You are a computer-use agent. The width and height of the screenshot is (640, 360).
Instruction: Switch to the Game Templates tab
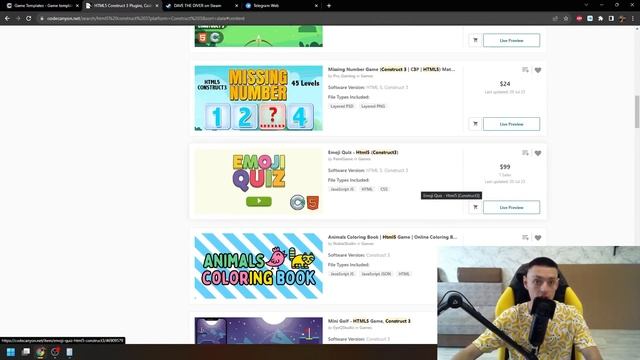tap(41, 6)
